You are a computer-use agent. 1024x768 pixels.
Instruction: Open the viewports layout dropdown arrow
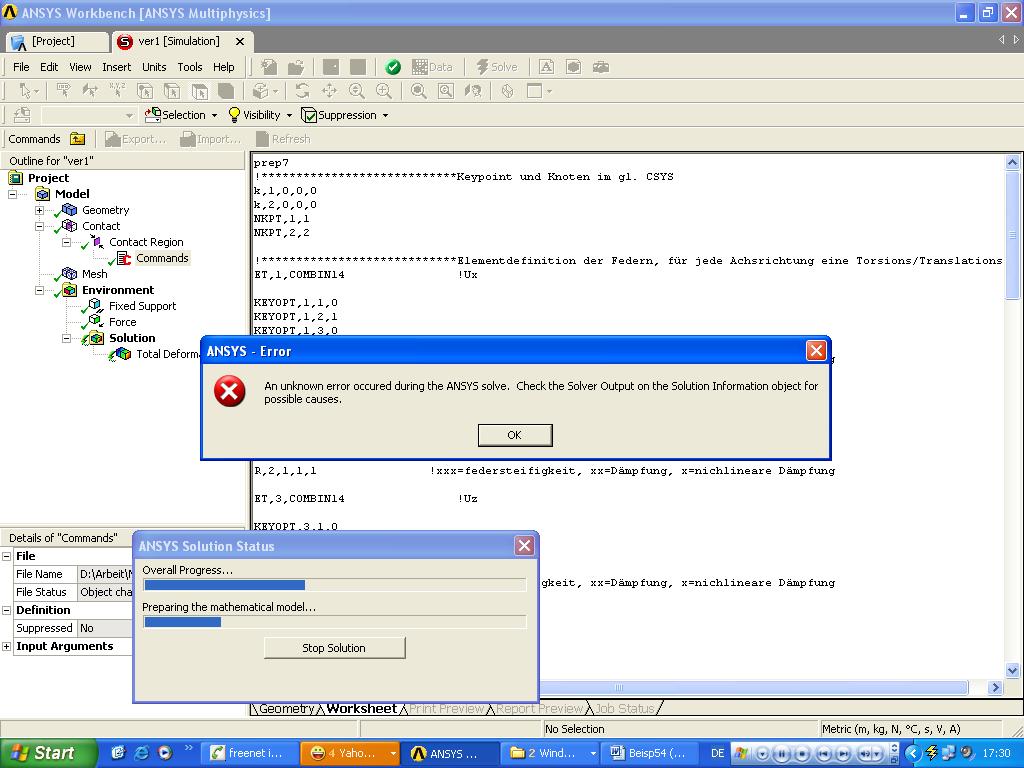coord(549,91)
